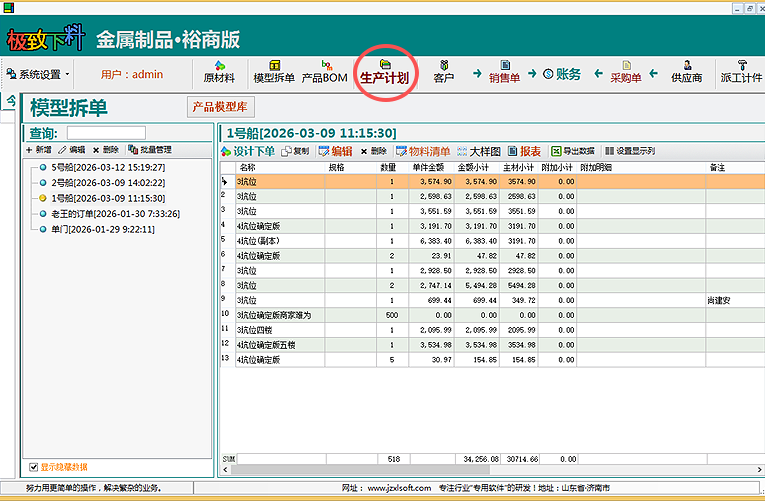Open the 原材料 raw materials module
Viewport: 765px width, 501px height.
pos(219,71)
